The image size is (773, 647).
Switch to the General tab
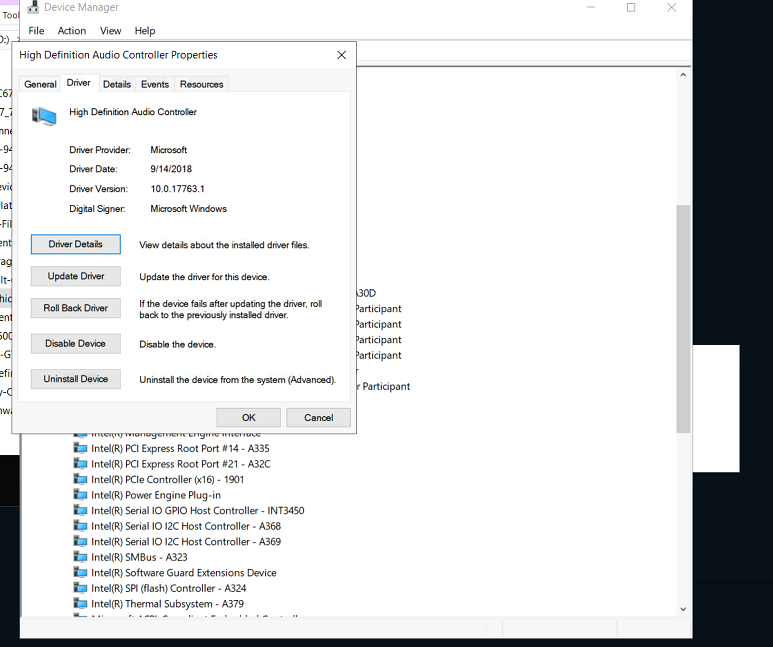40,84
